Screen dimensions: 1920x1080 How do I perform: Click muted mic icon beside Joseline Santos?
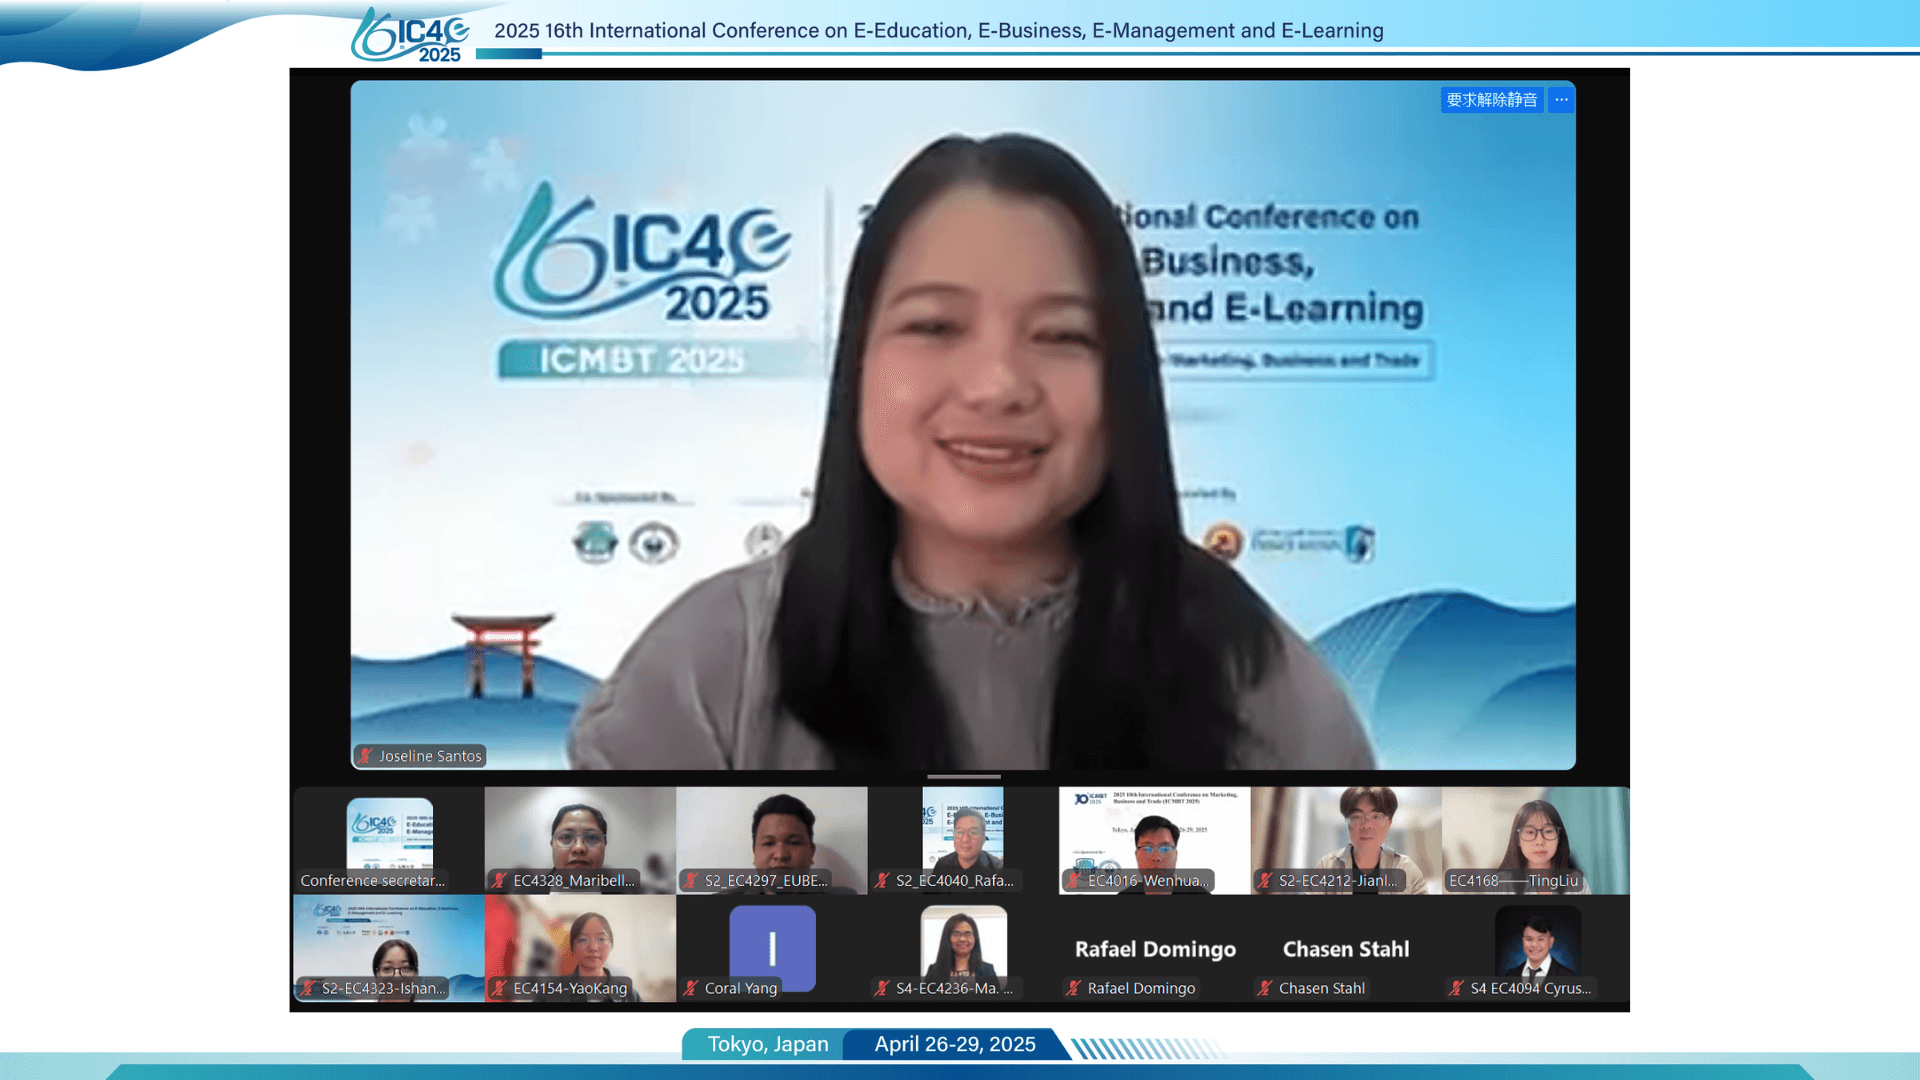click(366, 756)
